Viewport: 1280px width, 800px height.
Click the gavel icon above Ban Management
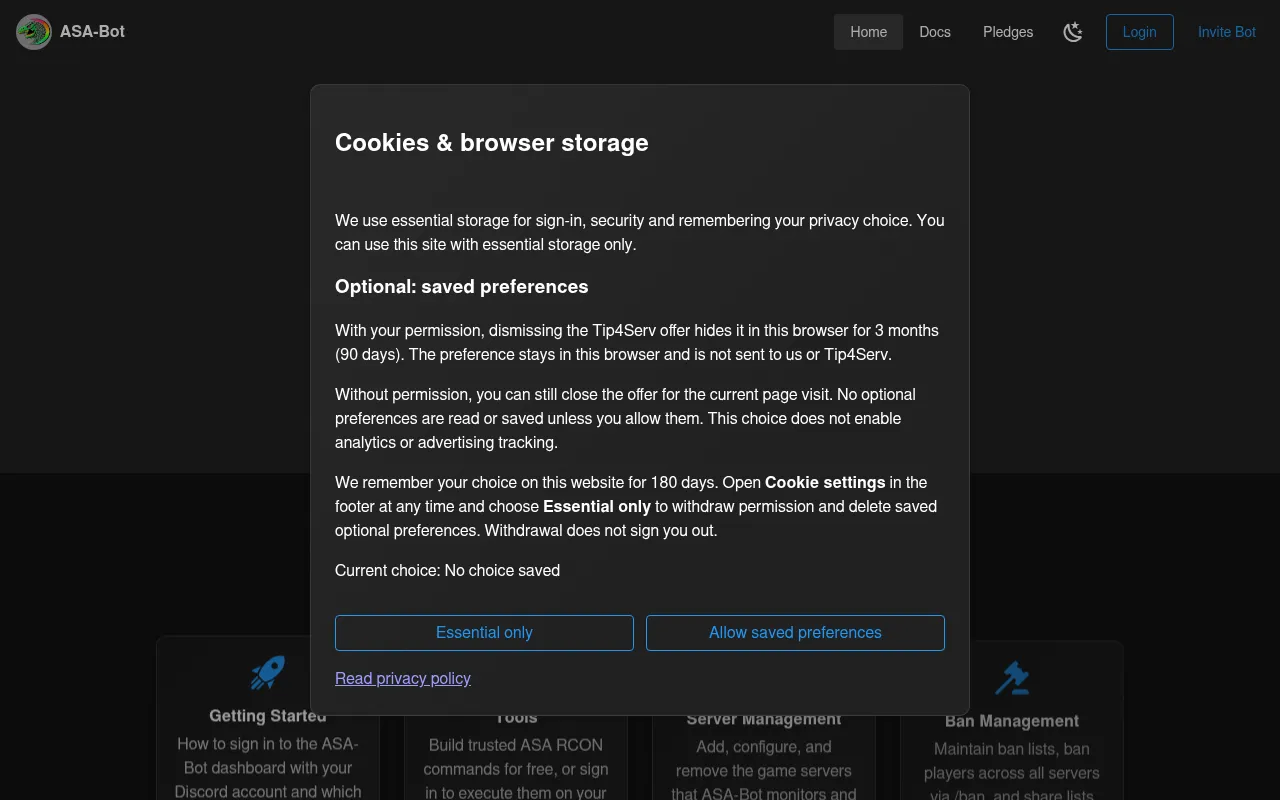coord(1012,678)
